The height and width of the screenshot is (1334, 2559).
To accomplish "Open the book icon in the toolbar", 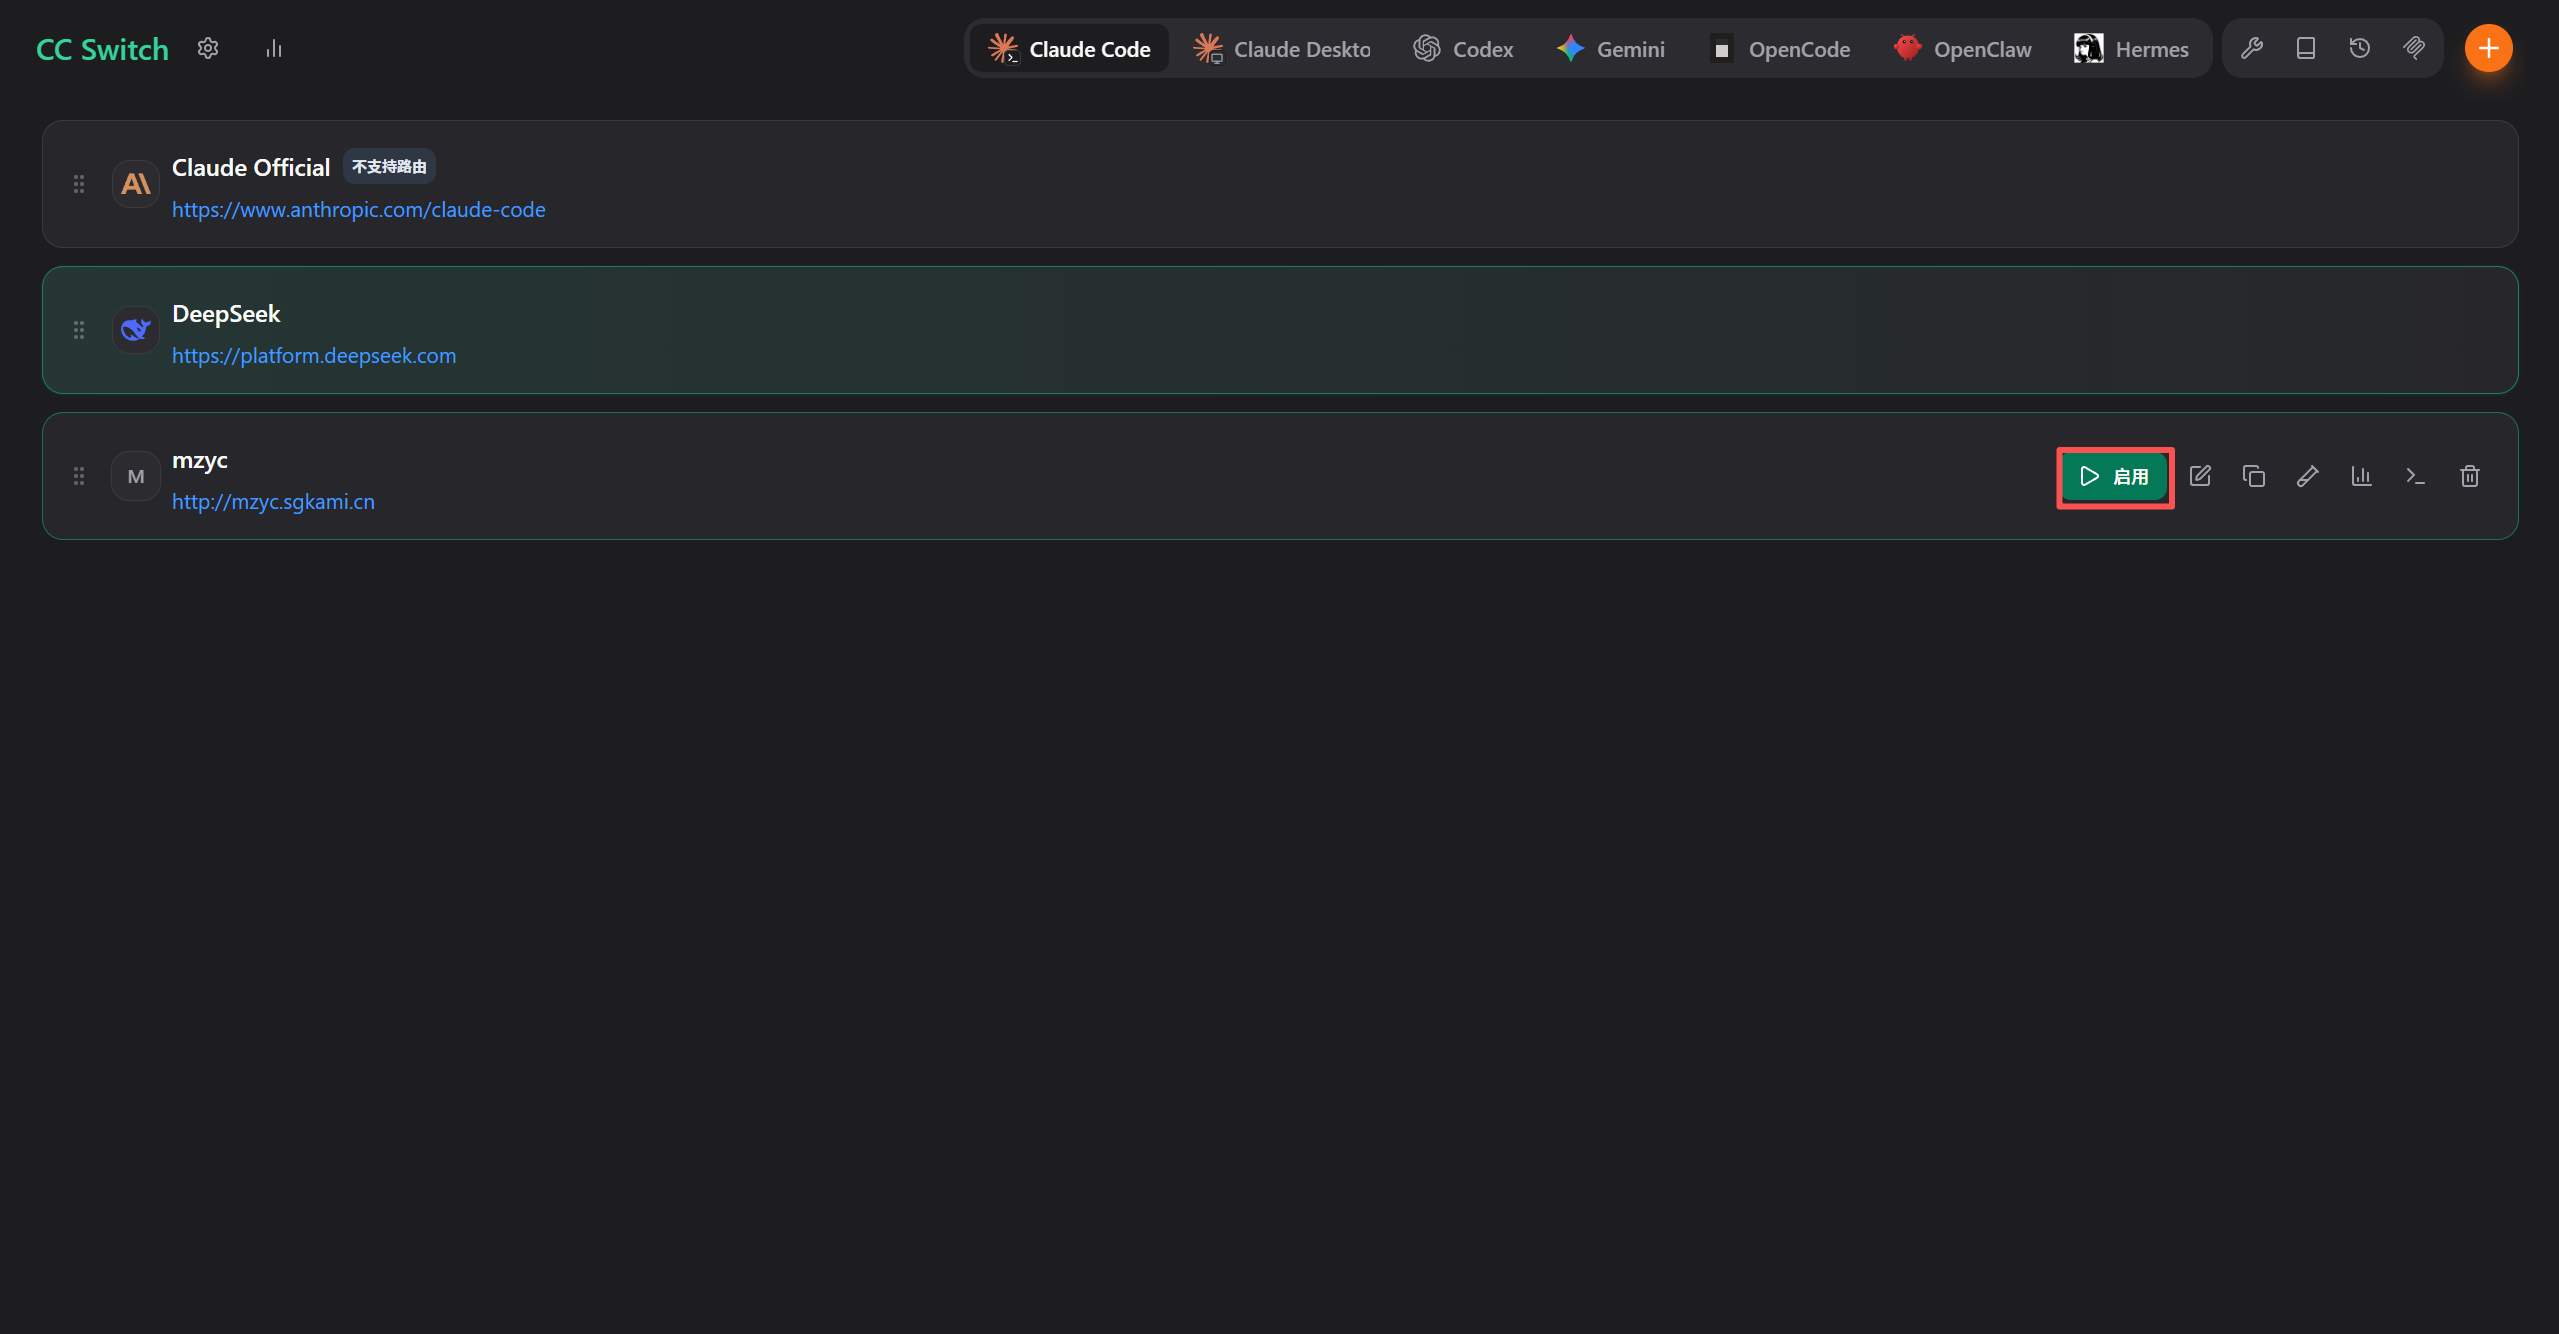I will pyautogui.click(x=2306, y=48).
